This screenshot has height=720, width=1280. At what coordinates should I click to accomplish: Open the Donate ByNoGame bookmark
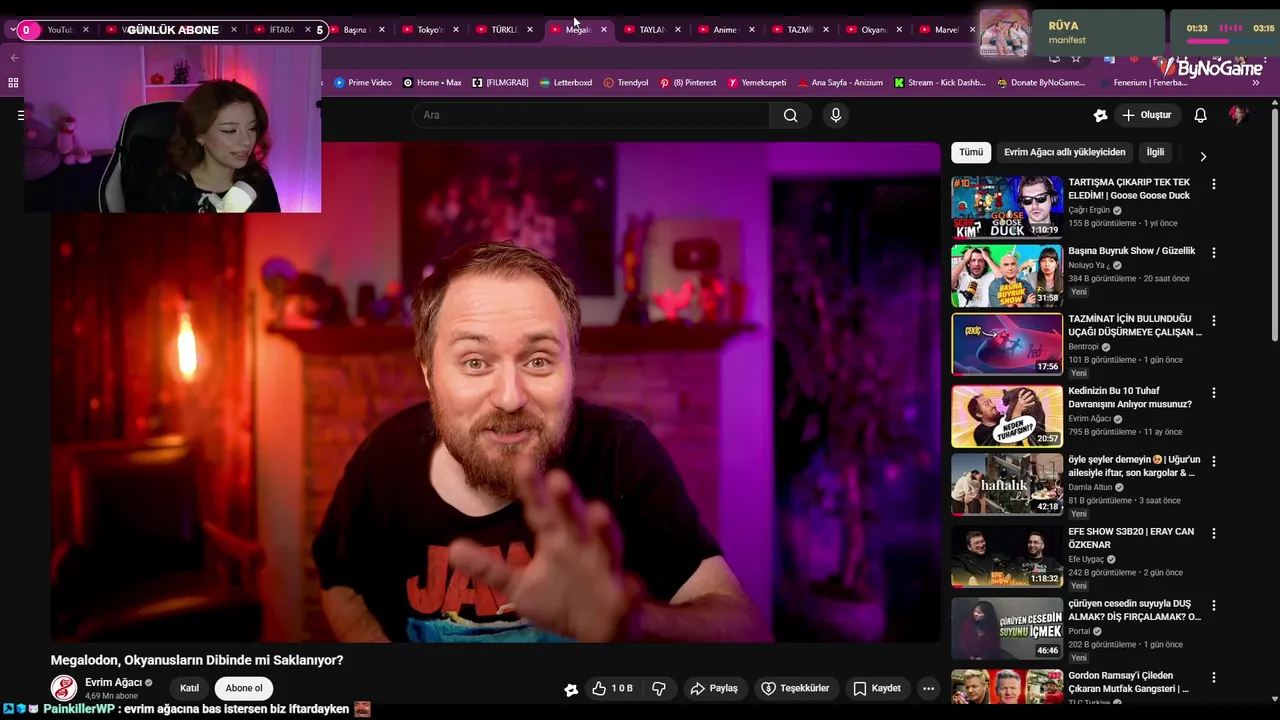(1041, 83)
